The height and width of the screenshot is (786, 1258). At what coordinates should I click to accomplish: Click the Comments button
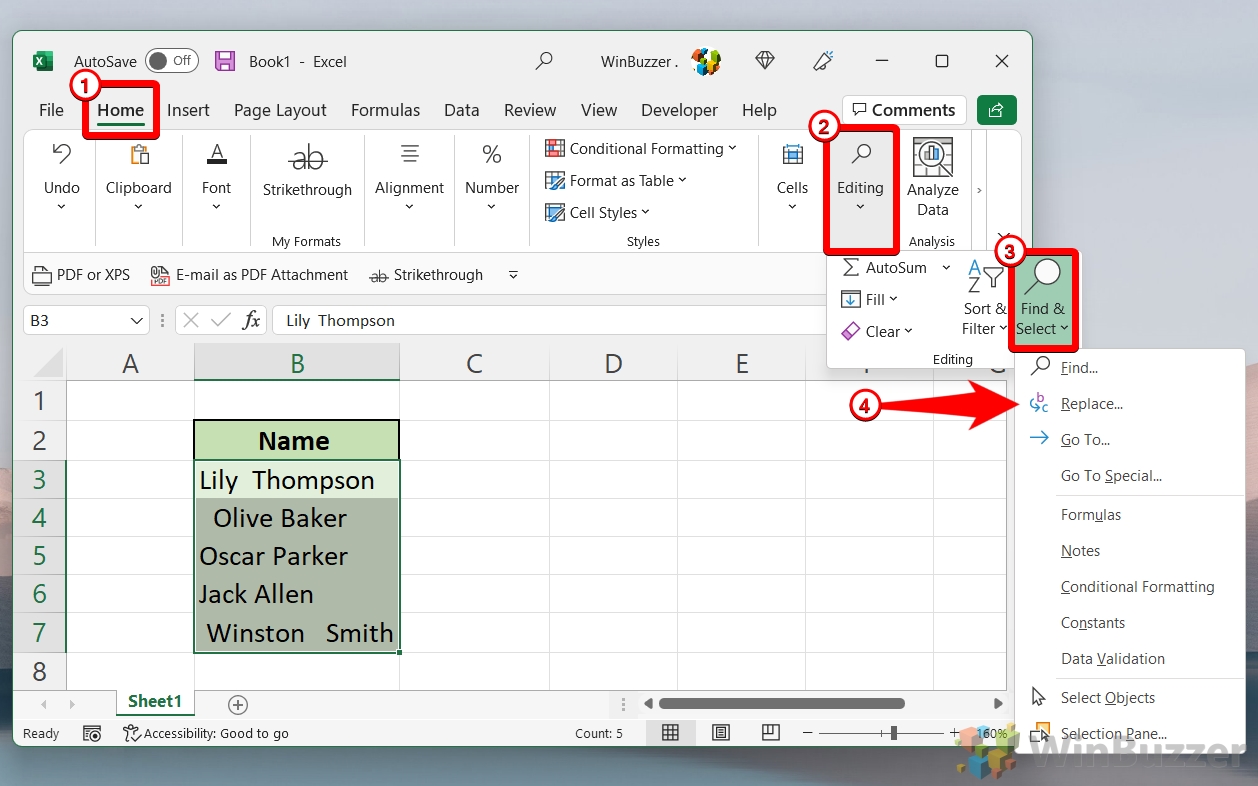click(903, 110)
